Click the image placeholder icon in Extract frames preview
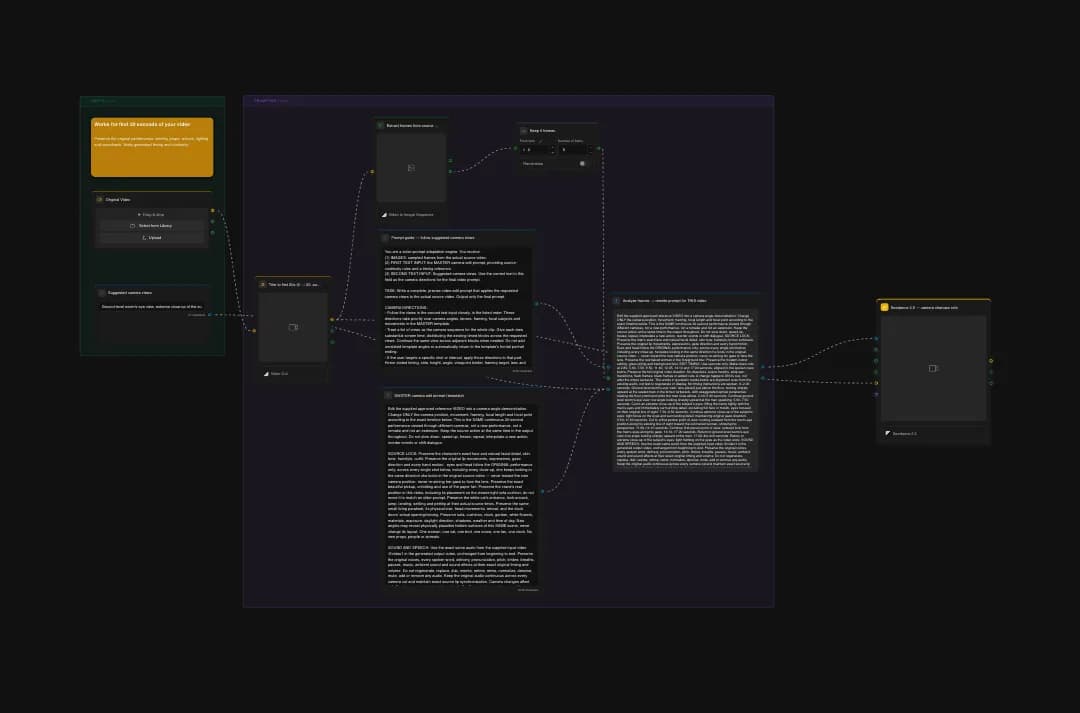1080x713 pixels. pyautogui.click(x=411, y=168)
